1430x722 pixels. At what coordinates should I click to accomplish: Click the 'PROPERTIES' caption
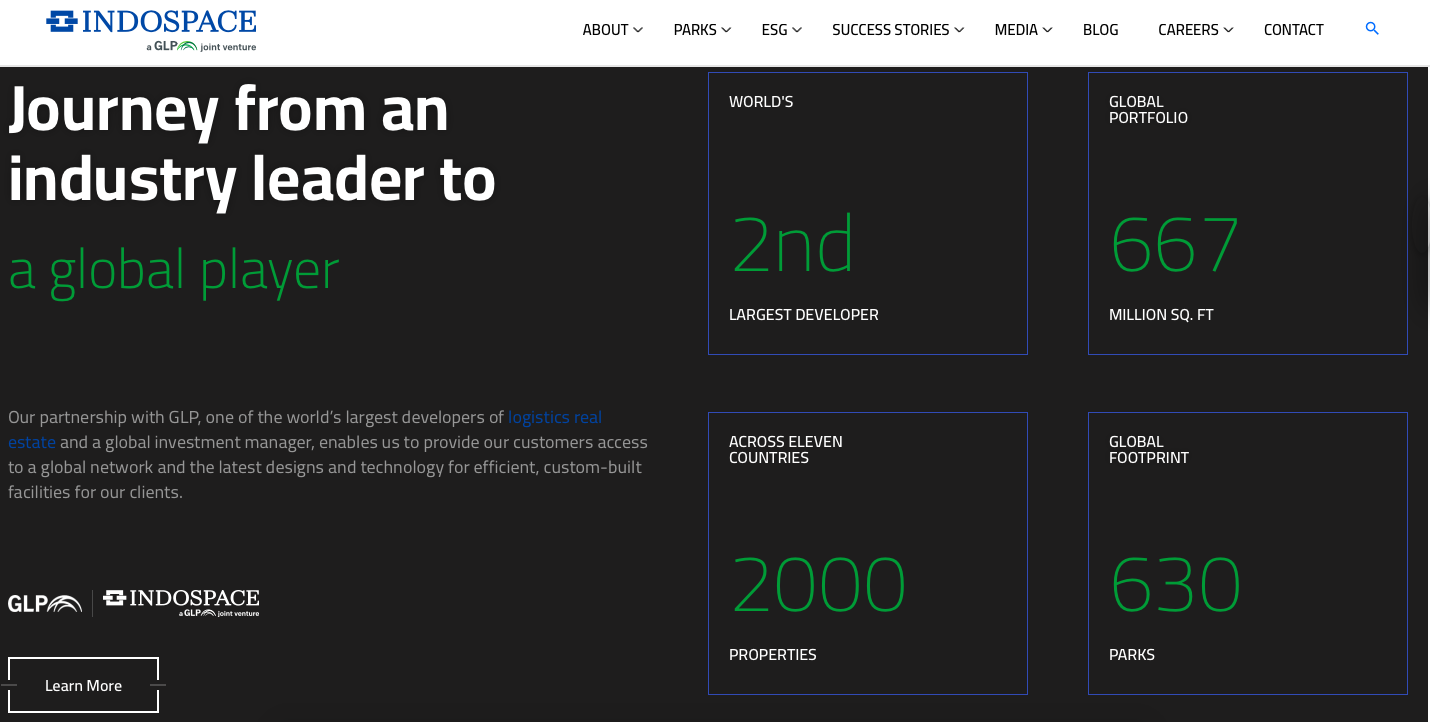pyautogui.click(x=773, y=655)
